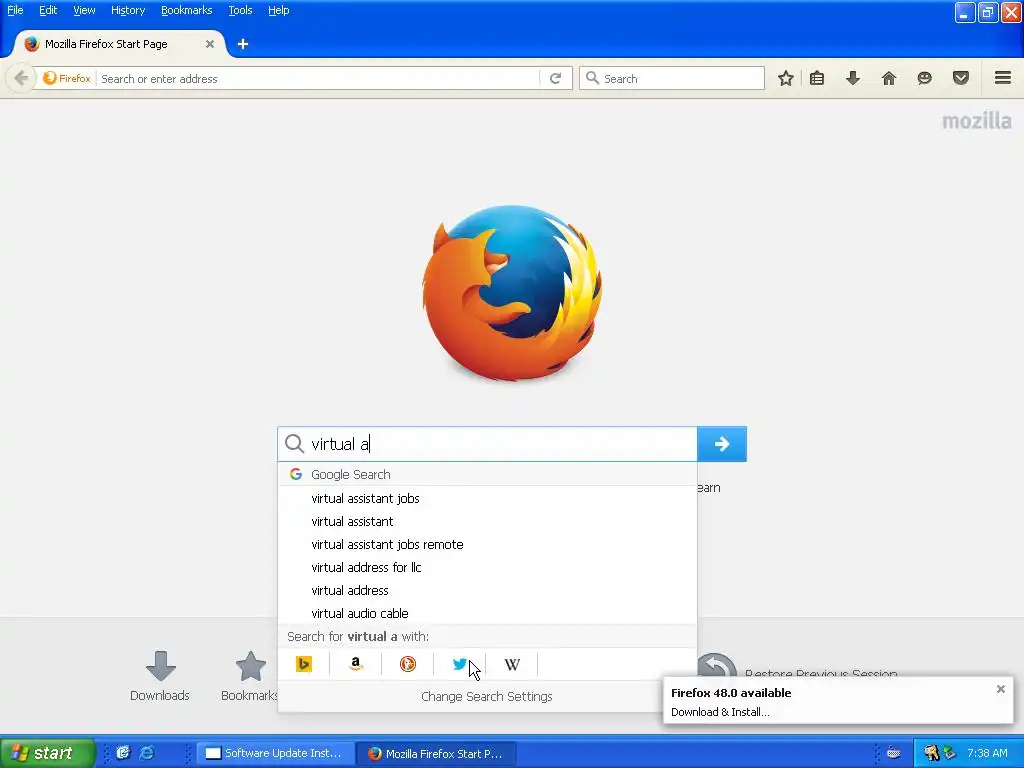Select suggestion "virtual assistant jobs"
The height and width of the screenshot is (768, 1024).
click(x=487, y=498)
